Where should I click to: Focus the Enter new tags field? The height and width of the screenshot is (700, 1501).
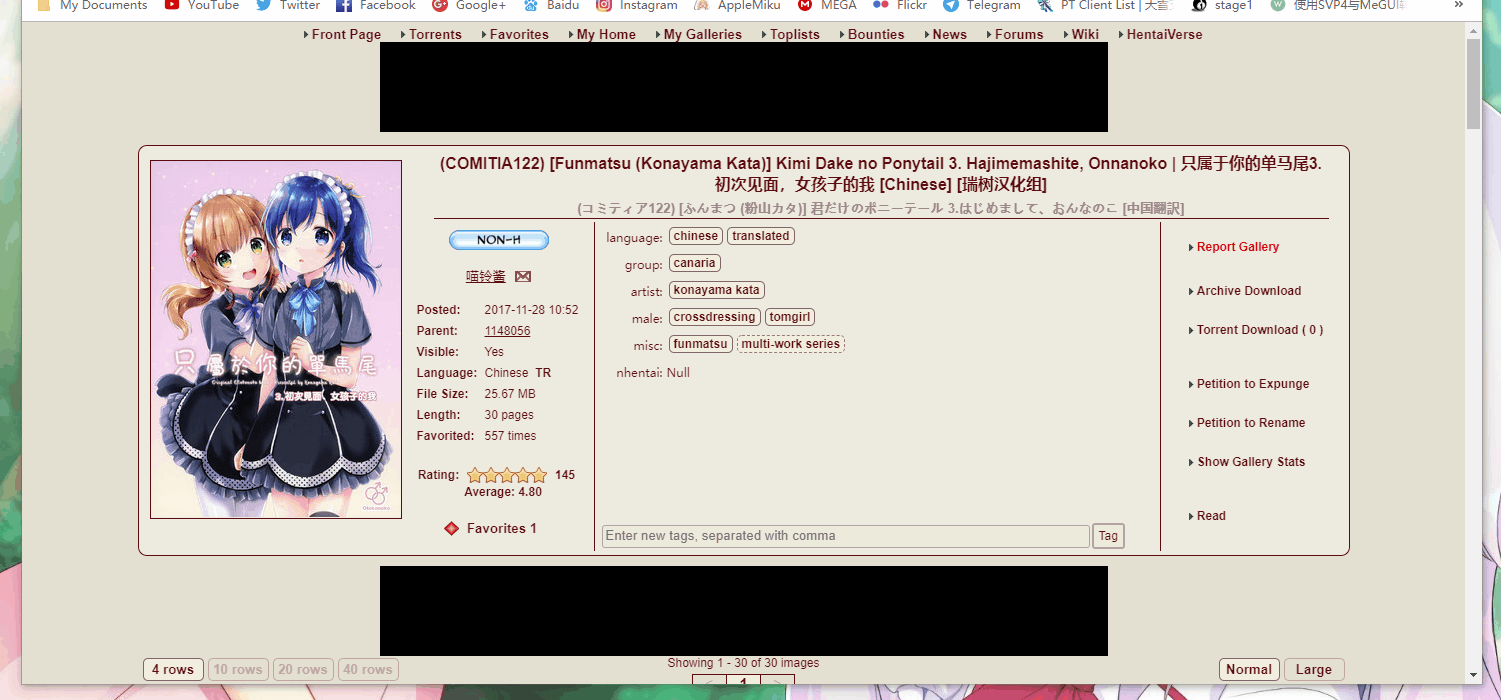[x=846, y=536]
